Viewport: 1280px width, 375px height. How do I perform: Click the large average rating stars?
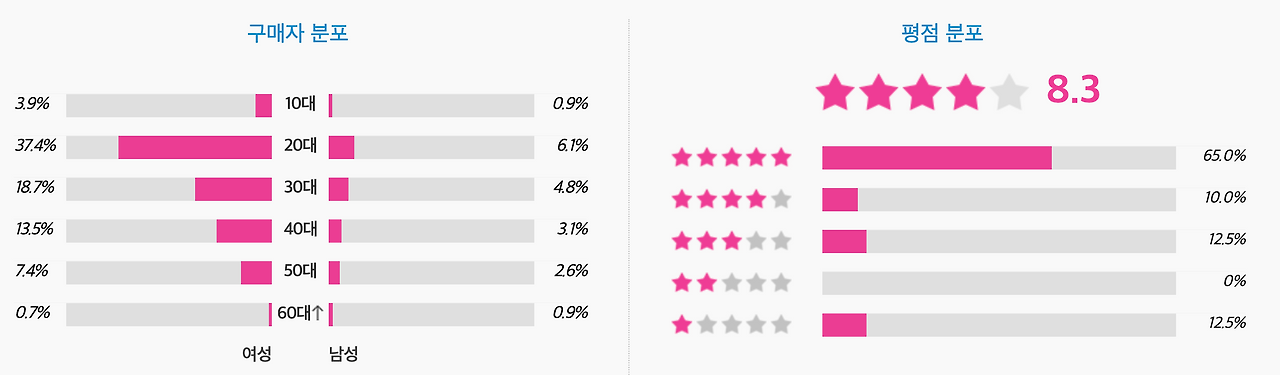(x=922, y=92)
